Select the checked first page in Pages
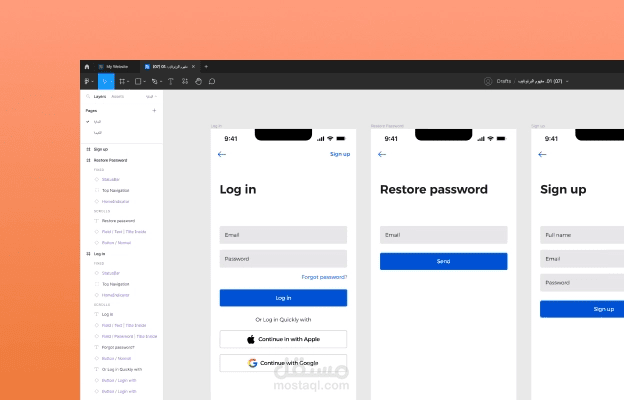The height and width of the screenshot is (400, 624). coord(97,121)
